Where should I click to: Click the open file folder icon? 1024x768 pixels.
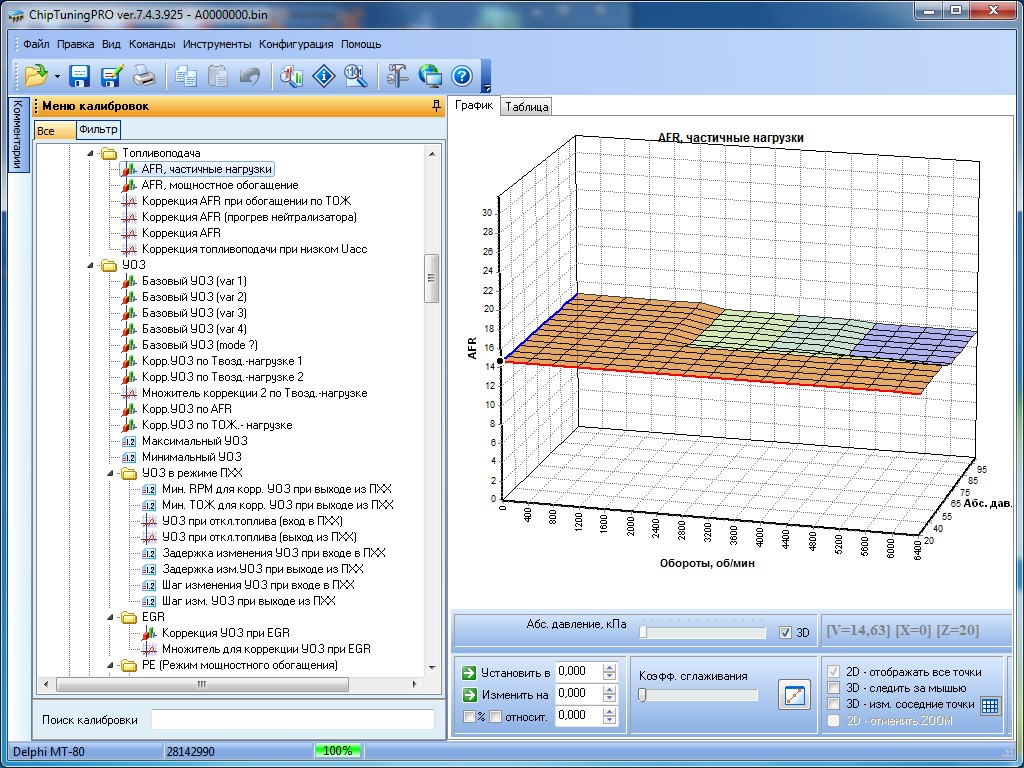[x=36, y=76]
